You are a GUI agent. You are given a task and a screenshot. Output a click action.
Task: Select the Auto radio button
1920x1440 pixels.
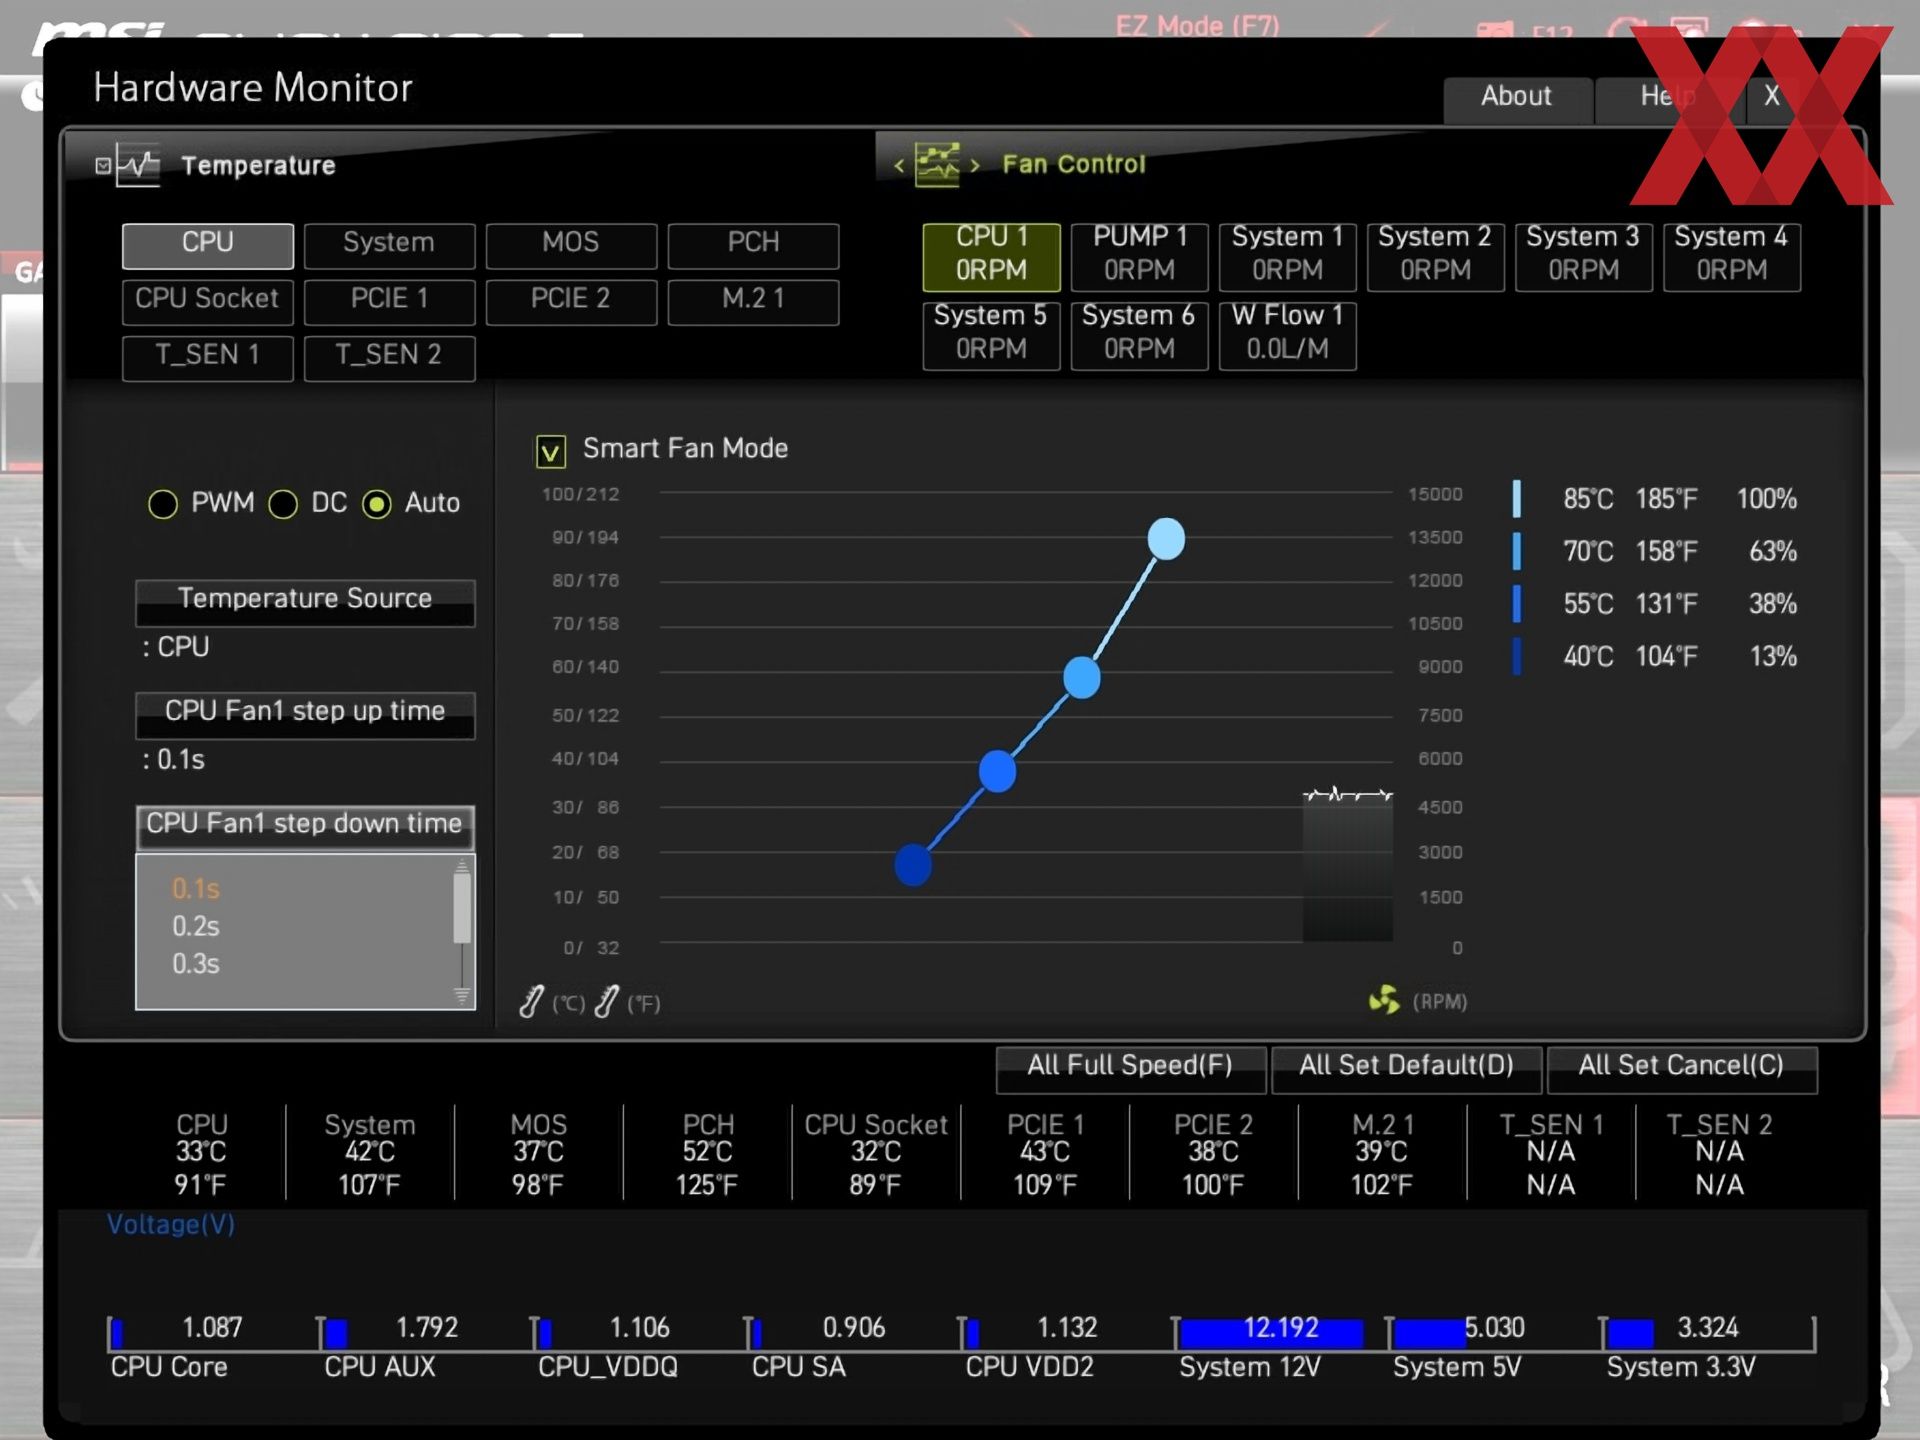click(377, 504)
